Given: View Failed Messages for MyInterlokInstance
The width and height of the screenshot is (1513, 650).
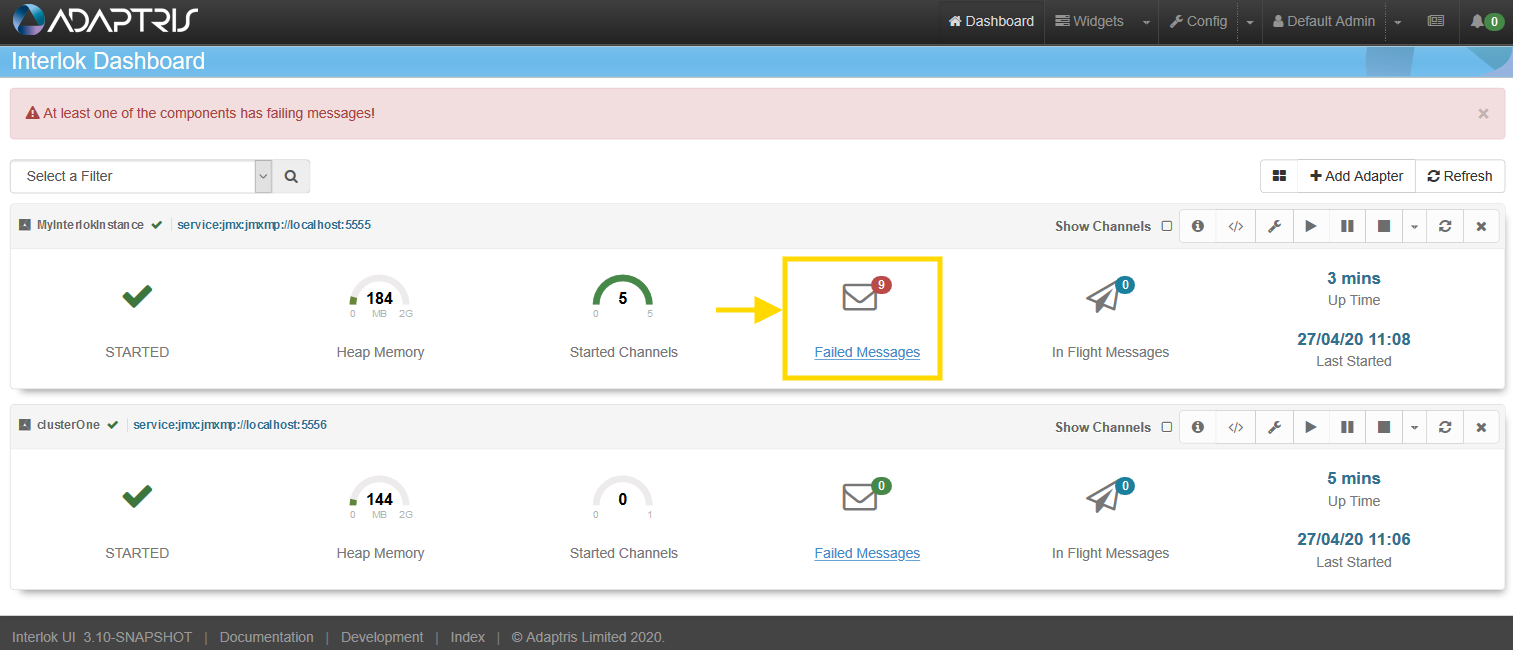Looking at the screenshot, I should pyautogui.click(x=866, y=352).
